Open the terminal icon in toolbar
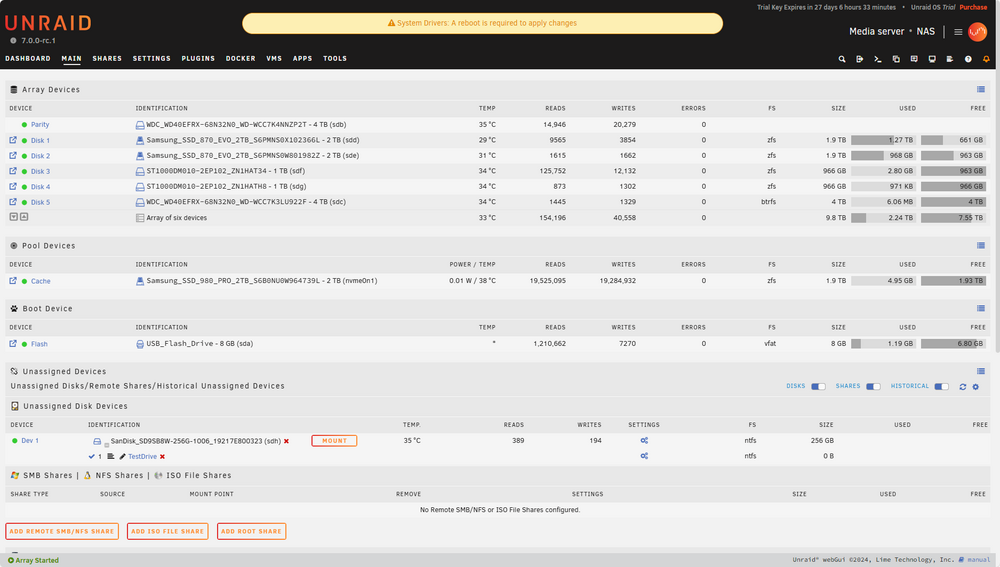Image resolution: width=1000 pixels, height=567 pixels. coord(878,59)
